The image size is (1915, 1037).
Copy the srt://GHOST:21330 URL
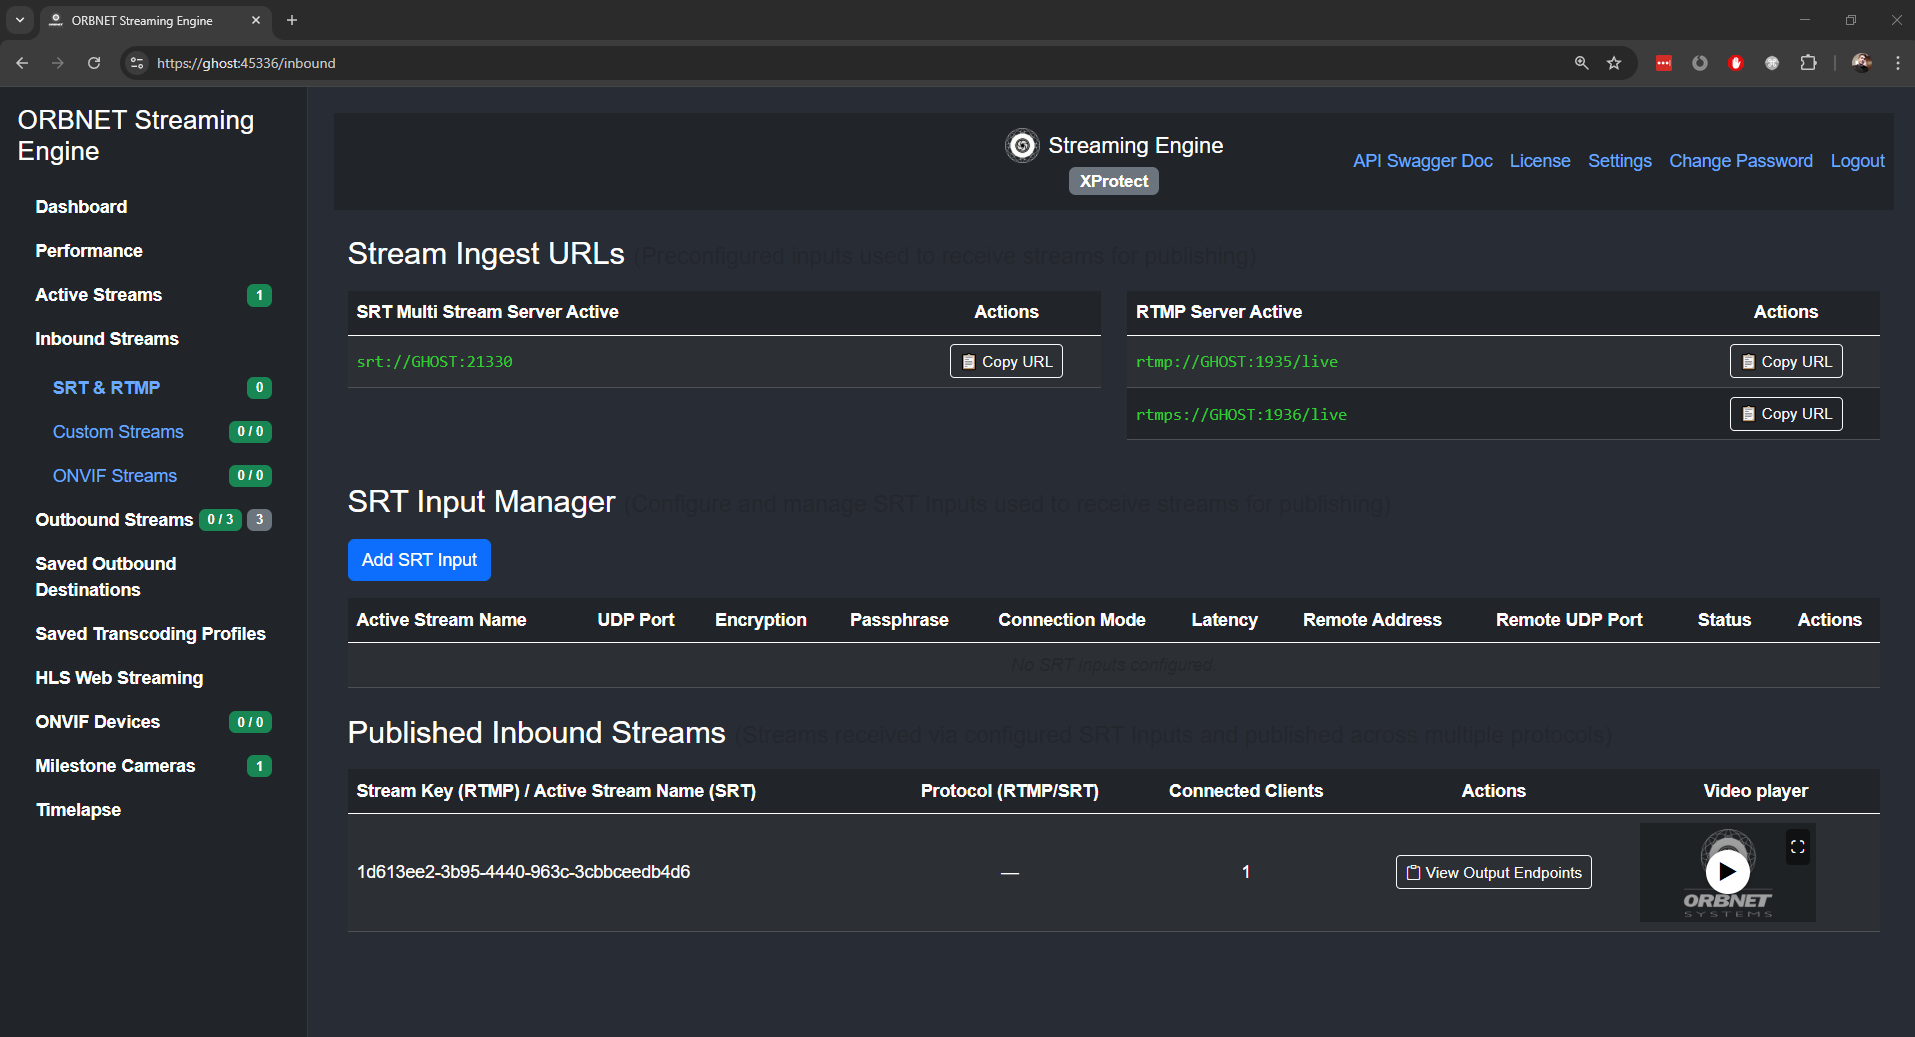point(1006,361)
